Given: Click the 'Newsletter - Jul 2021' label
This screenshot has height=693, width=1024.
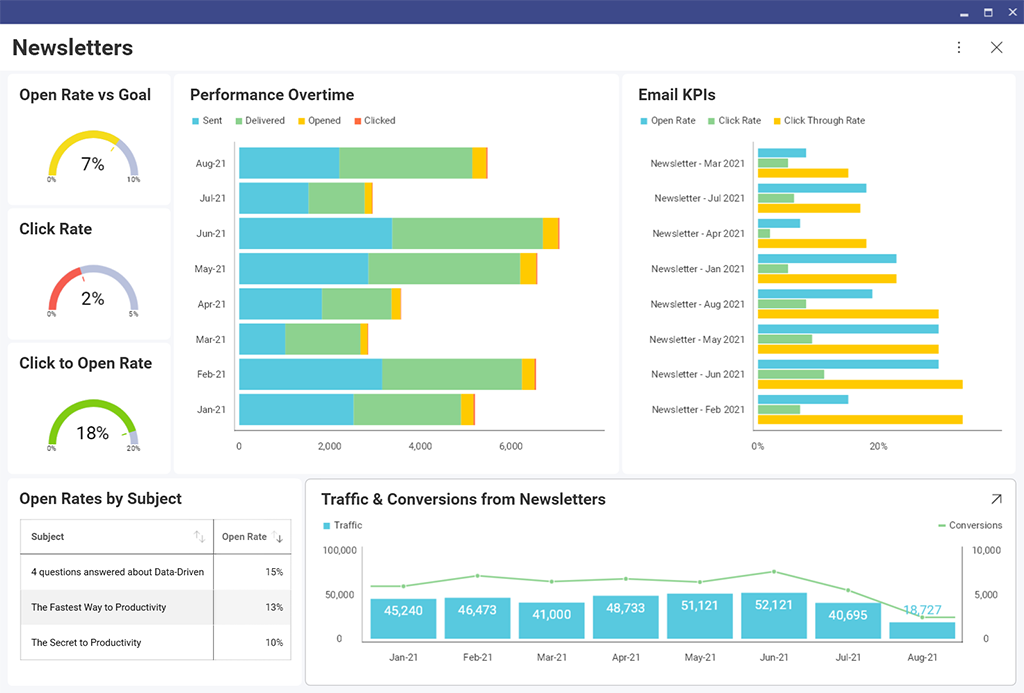Looking at the screenshot, I should click(699, 198).
